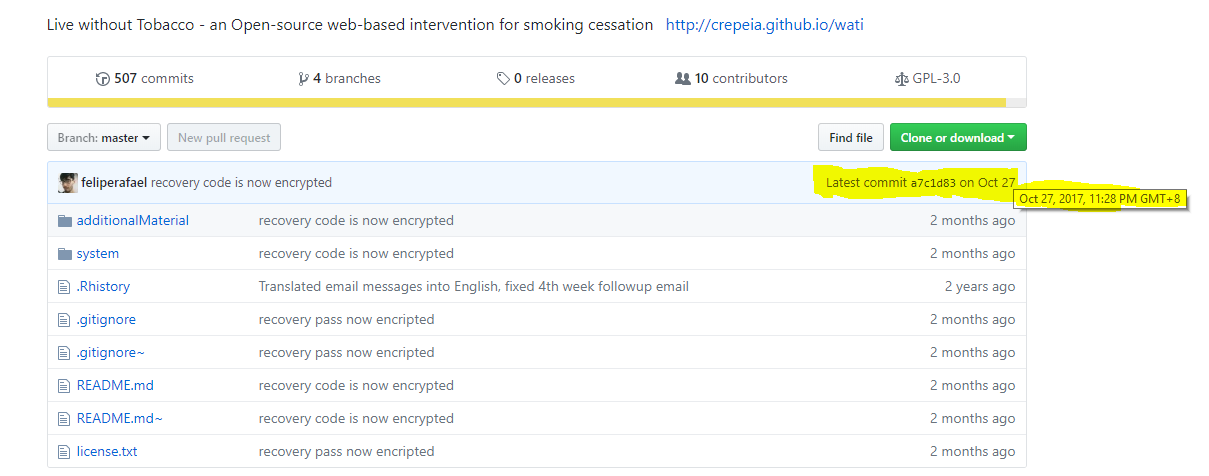Click the license.txt file icon

point(65,451)
